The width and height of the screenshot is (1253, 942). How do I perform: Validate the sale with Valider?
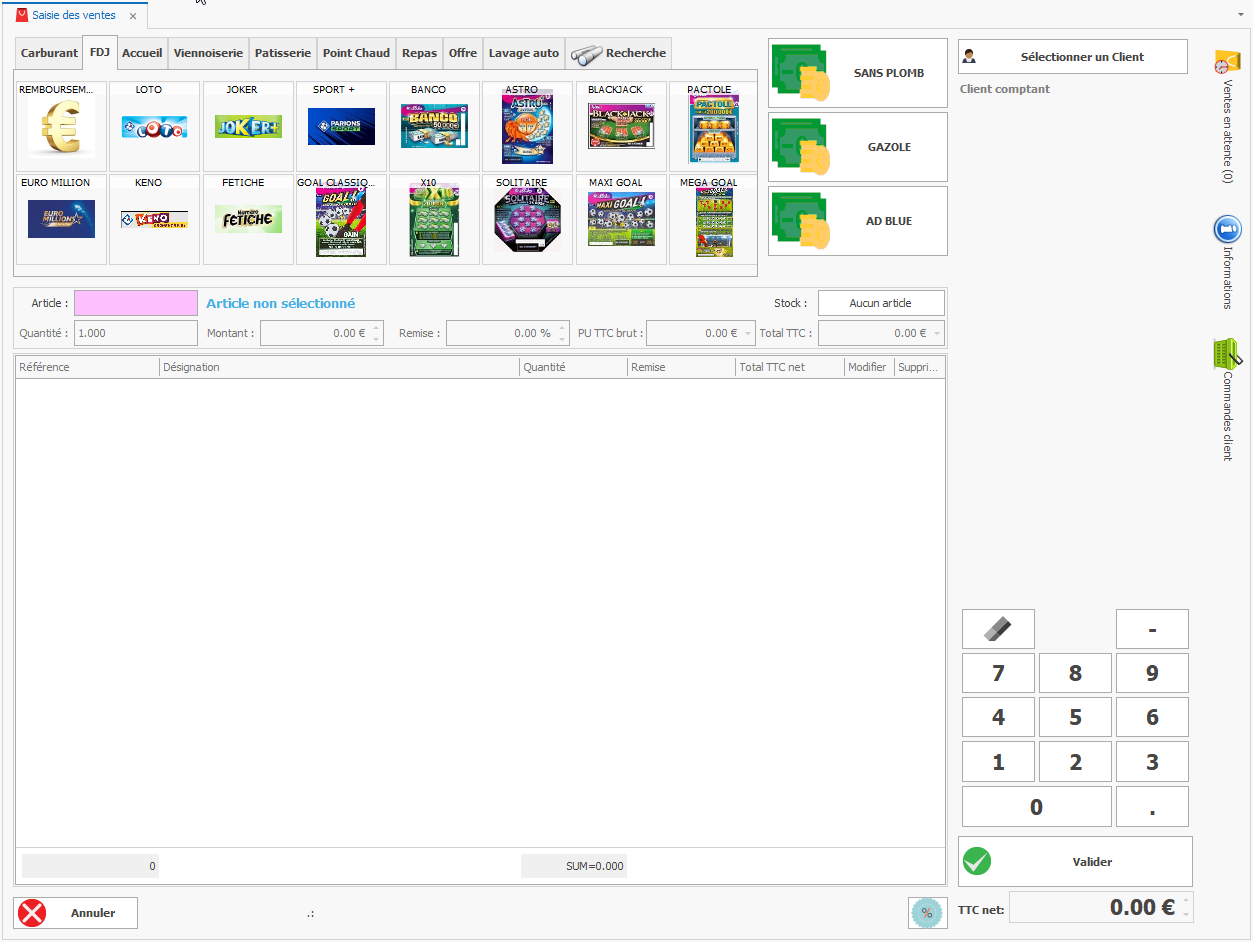(1075, 861)
